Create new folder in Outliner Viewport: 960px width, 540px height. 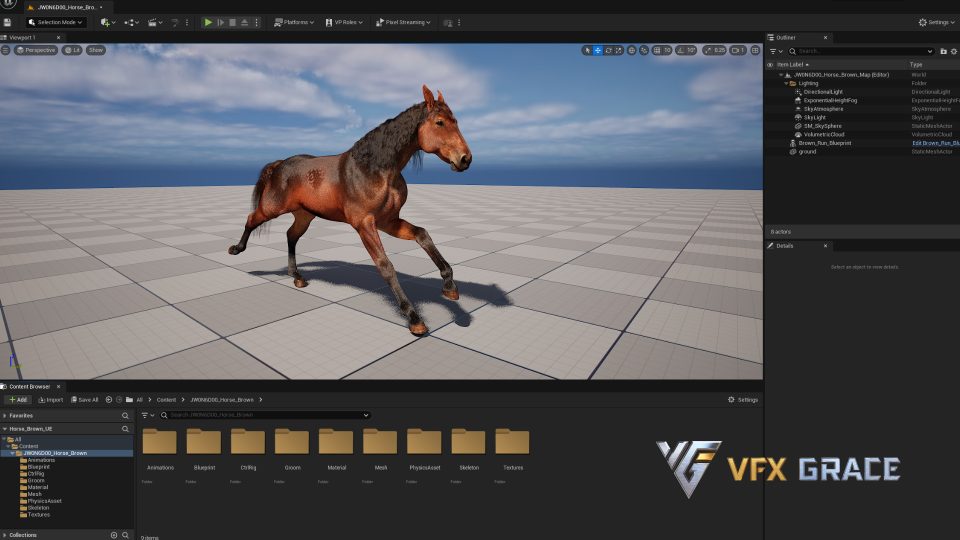[x=943, y=51]
